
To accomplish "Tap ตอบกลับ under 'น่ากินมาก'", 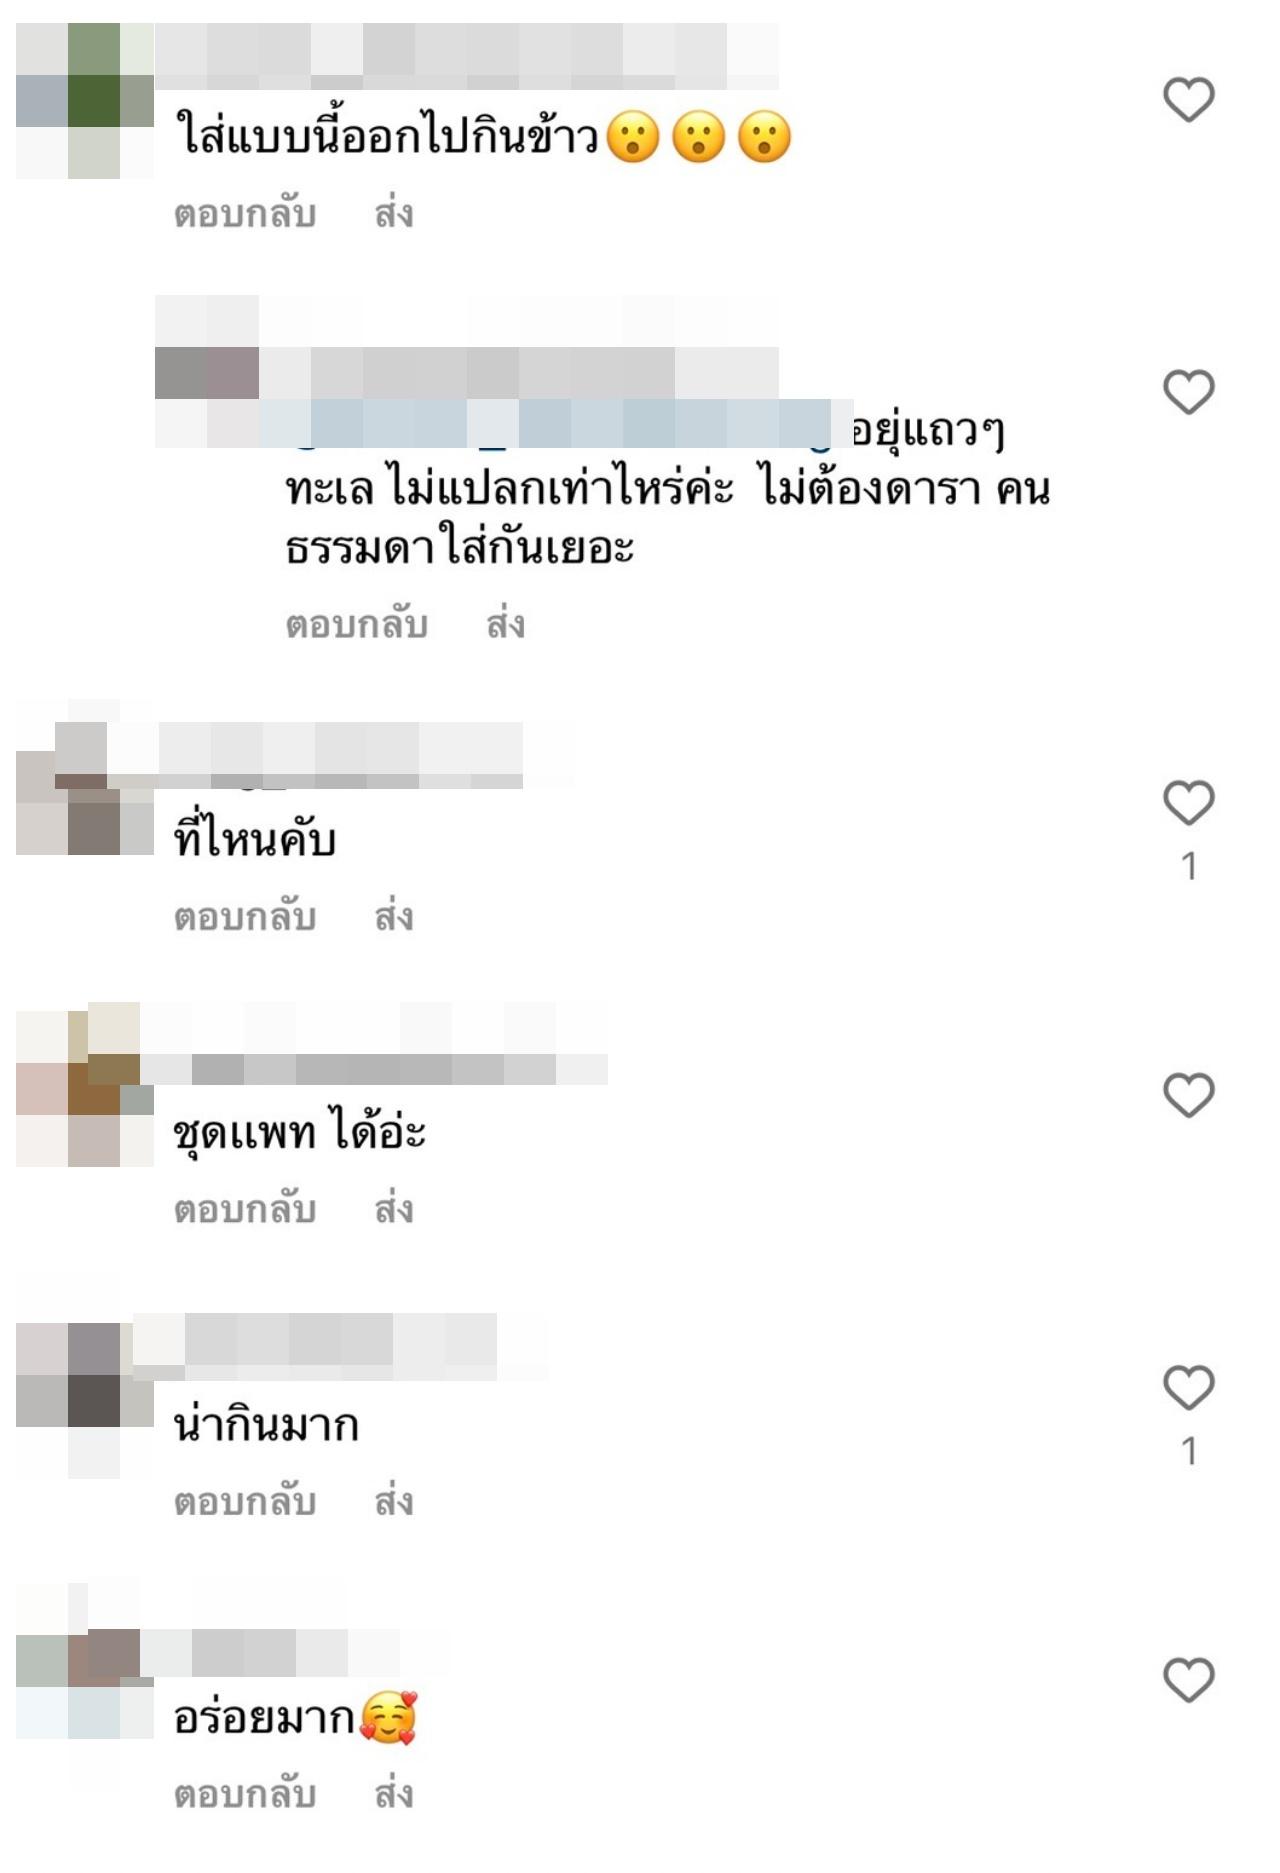I will pyautogui.click(x=245, y=1501).
